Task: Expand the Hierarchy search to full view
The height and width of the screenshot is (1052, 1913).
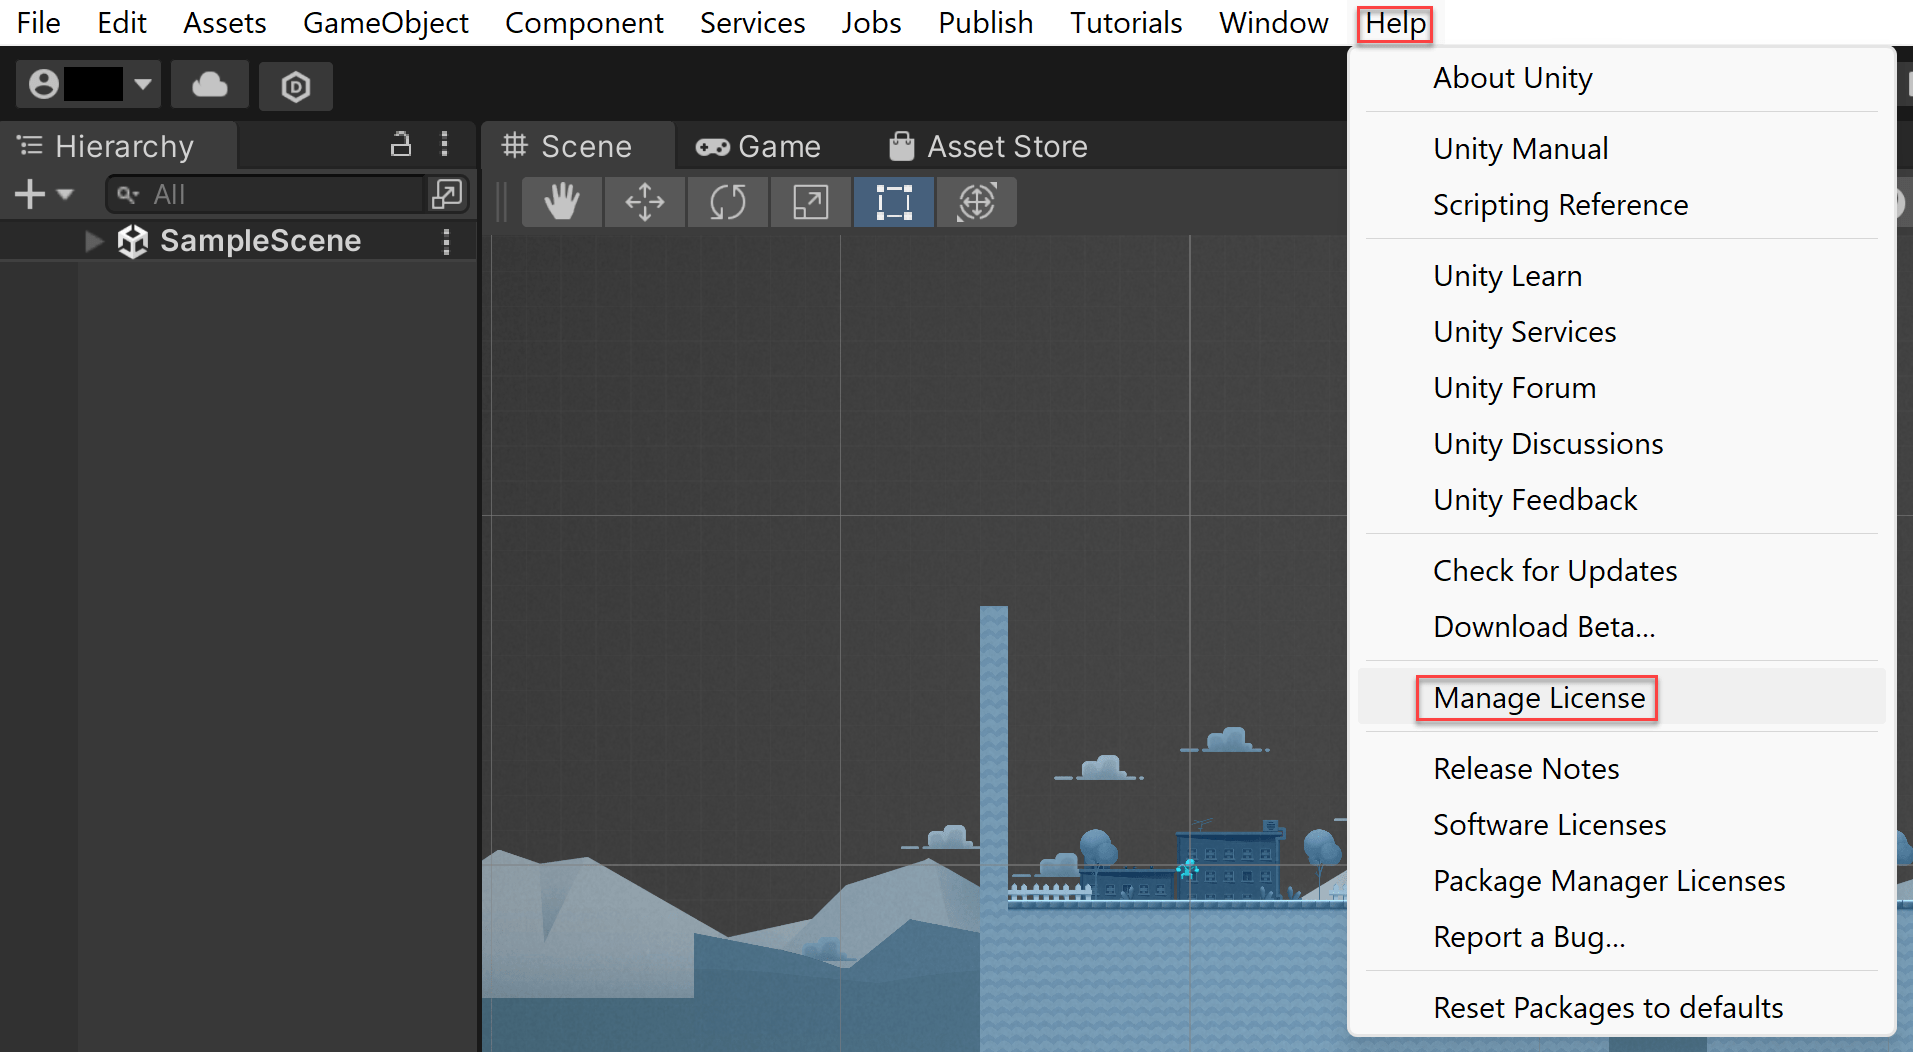Action: click(447, 194)
